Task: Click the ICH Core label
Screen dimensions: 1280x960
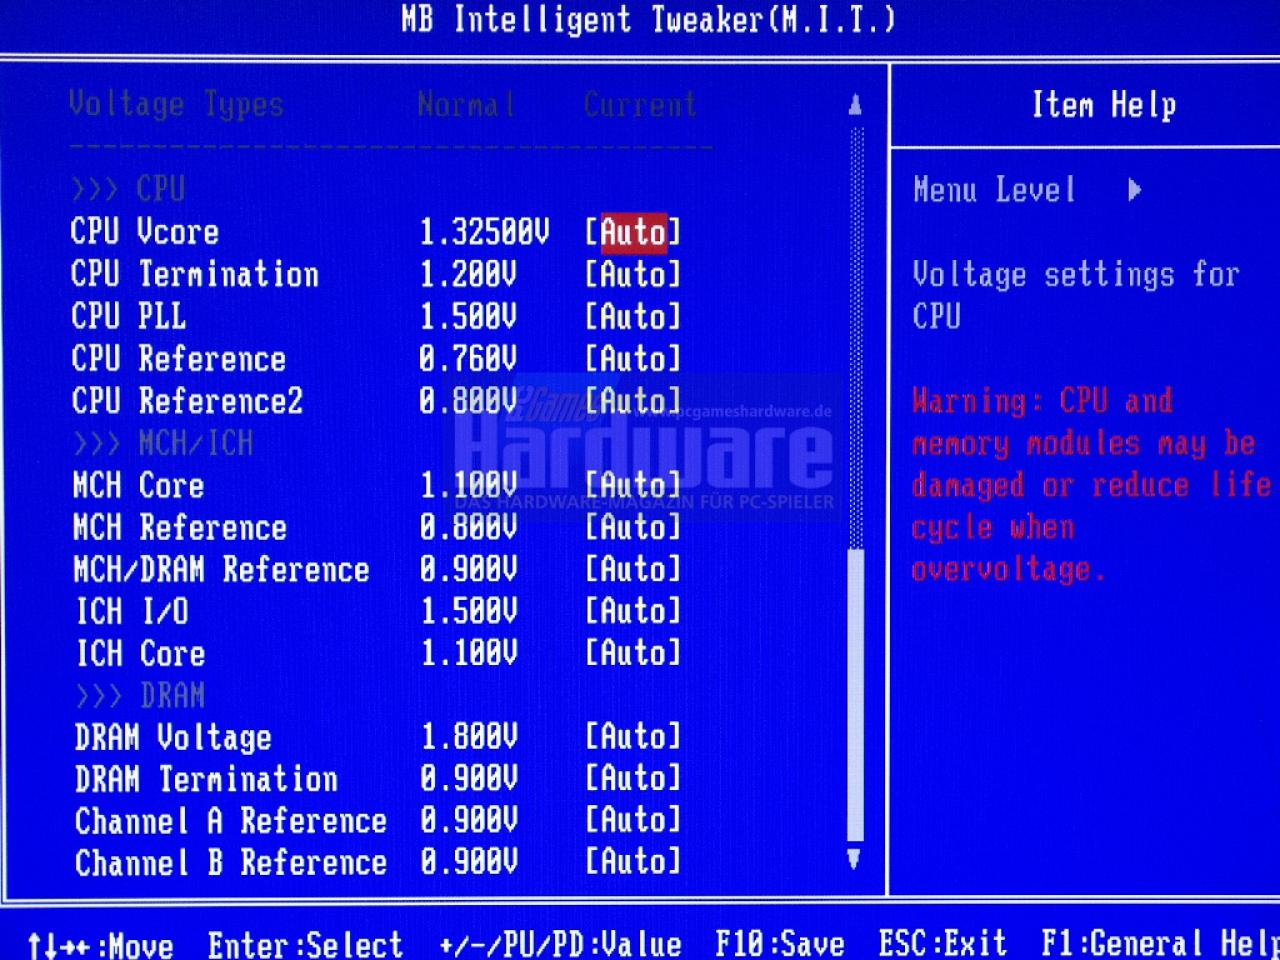Action: 141,654
